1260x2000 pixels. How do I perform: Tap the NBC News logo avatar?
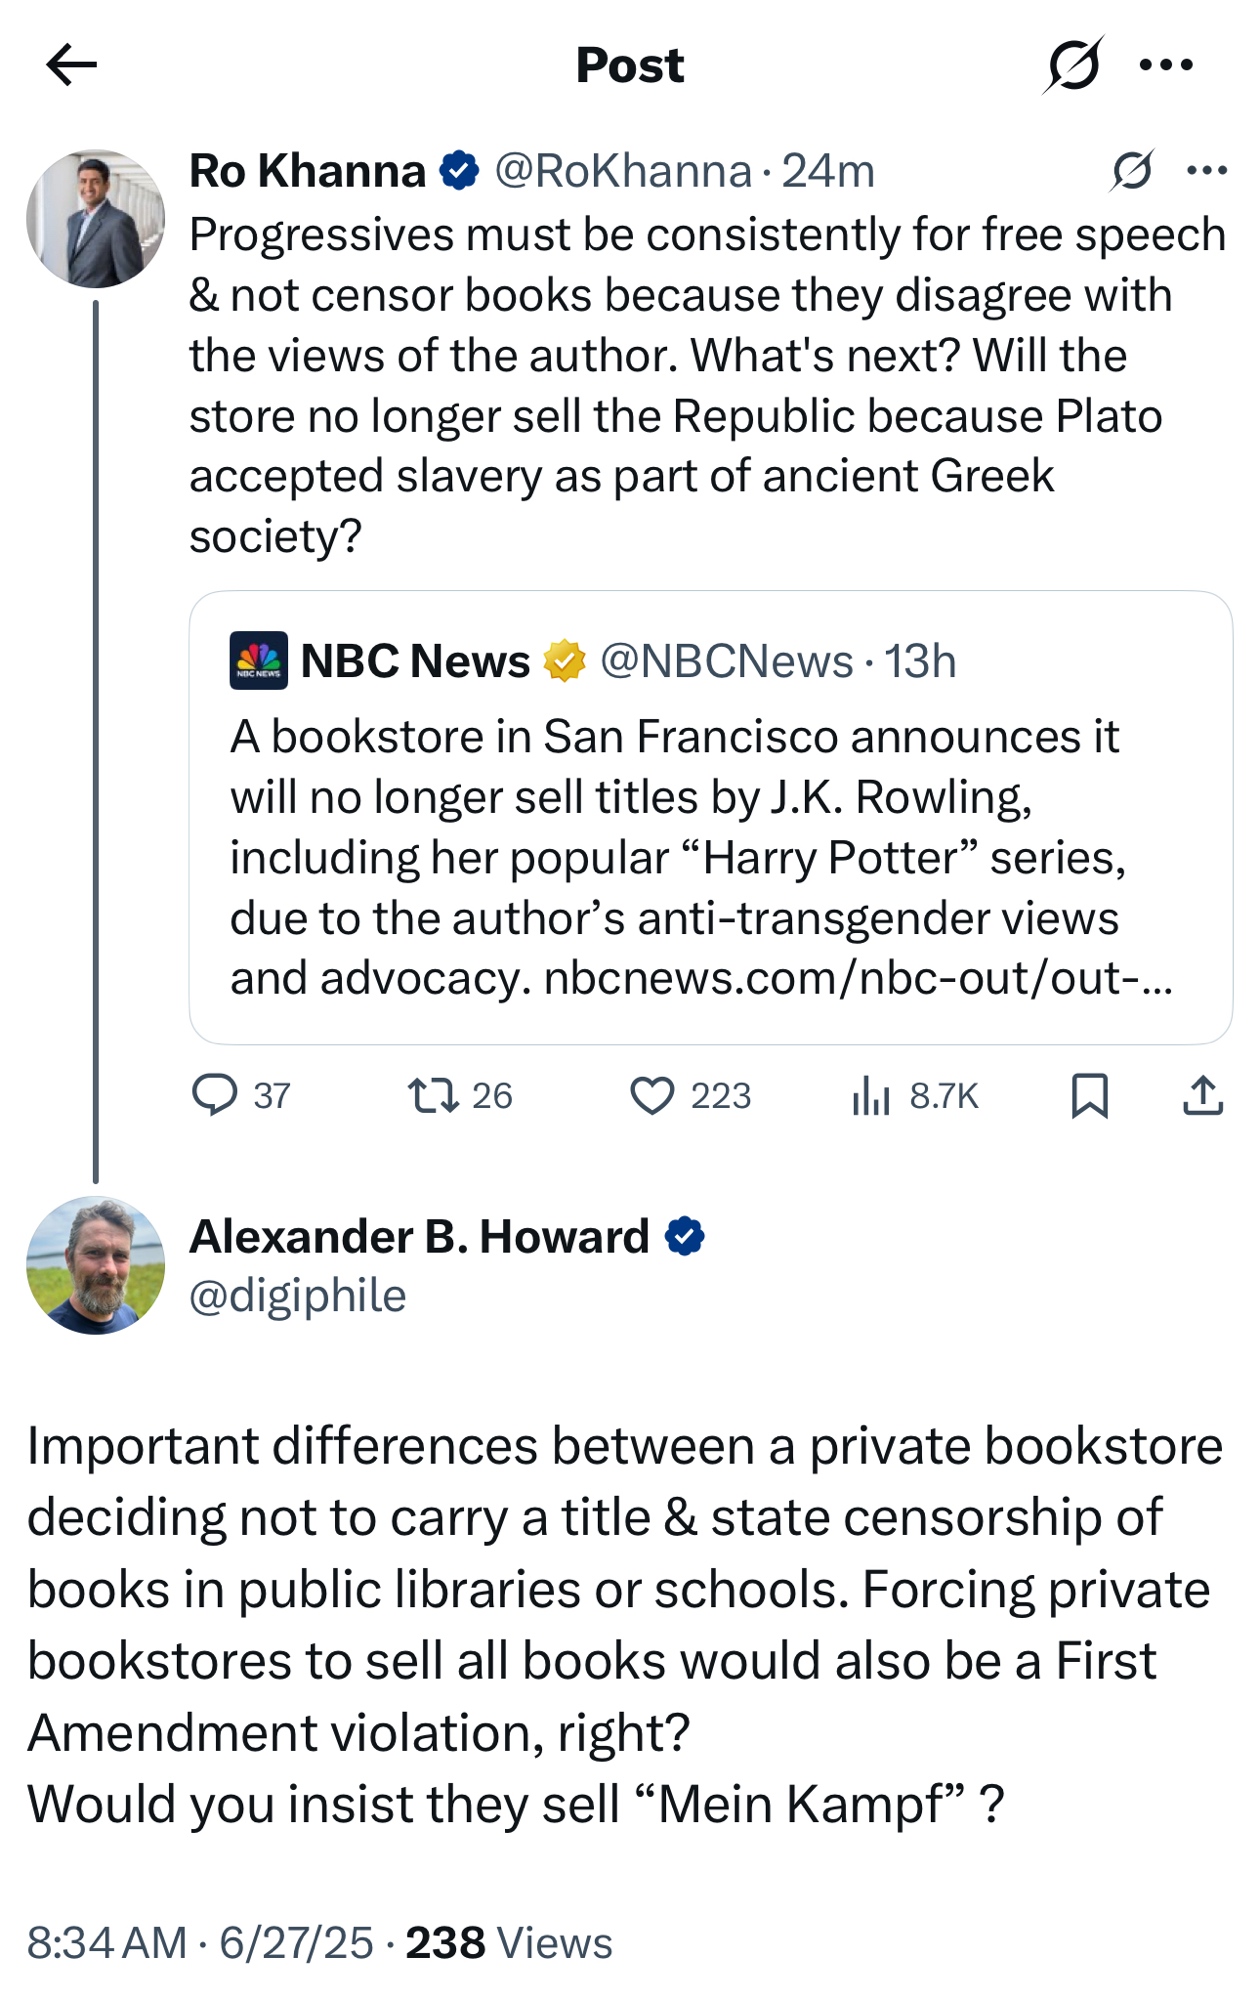click(259, 661)
